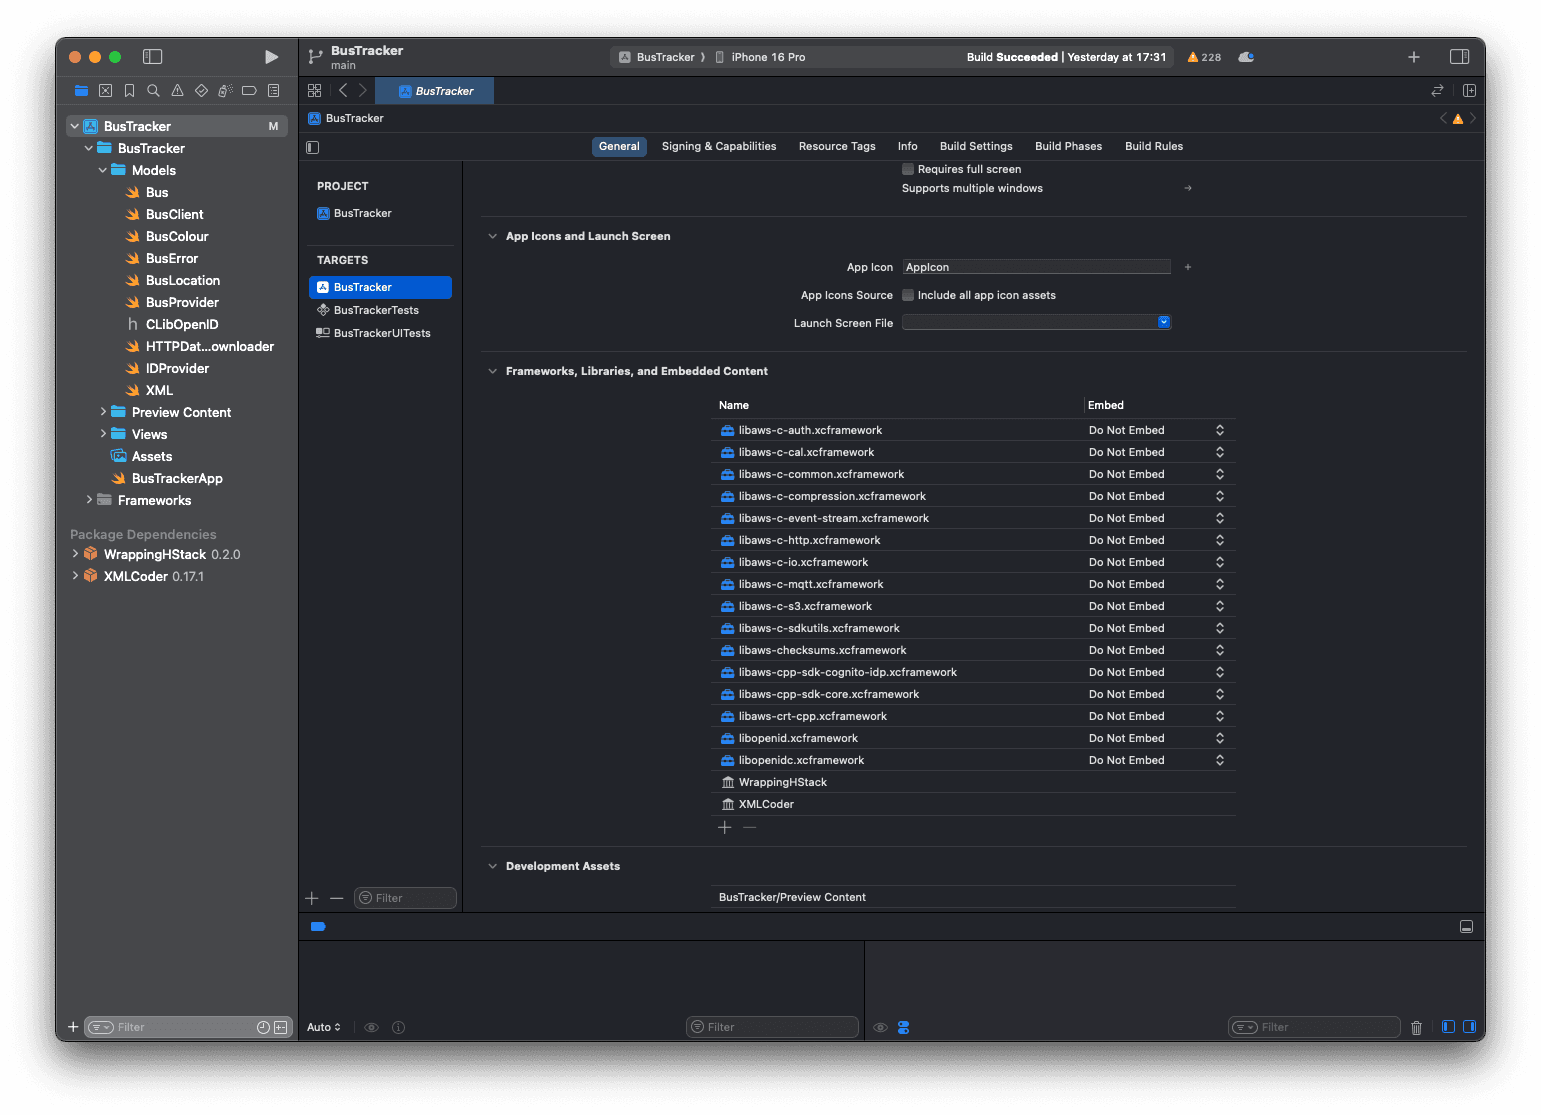Open the Debug navigator
1541x1115 pixels.
225,91
